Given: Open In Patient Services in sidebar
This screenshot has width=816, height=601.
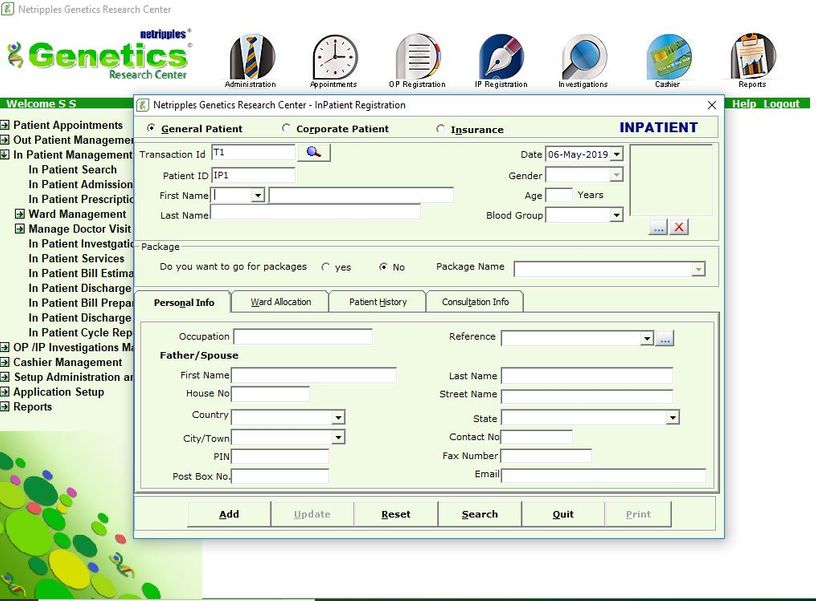Looking at the screenshot, I should point(76,259).
